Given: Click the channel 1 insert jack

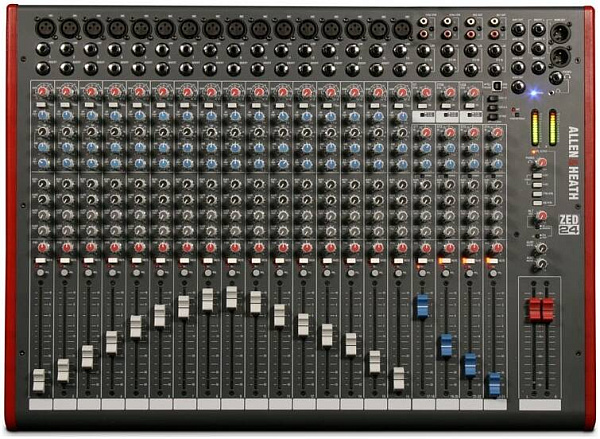Looking at the screenshot, I should click(x=43, y=69).
